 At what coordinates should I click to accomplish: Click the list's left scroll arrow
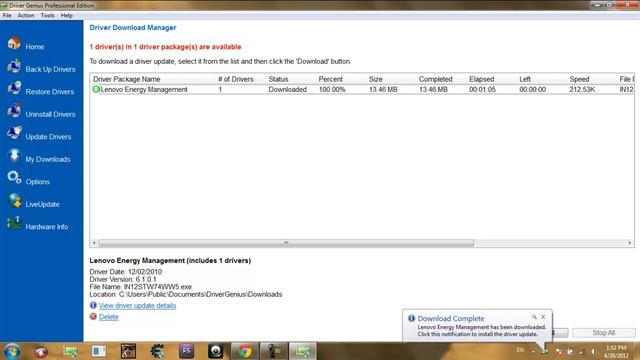click(94, 243)
